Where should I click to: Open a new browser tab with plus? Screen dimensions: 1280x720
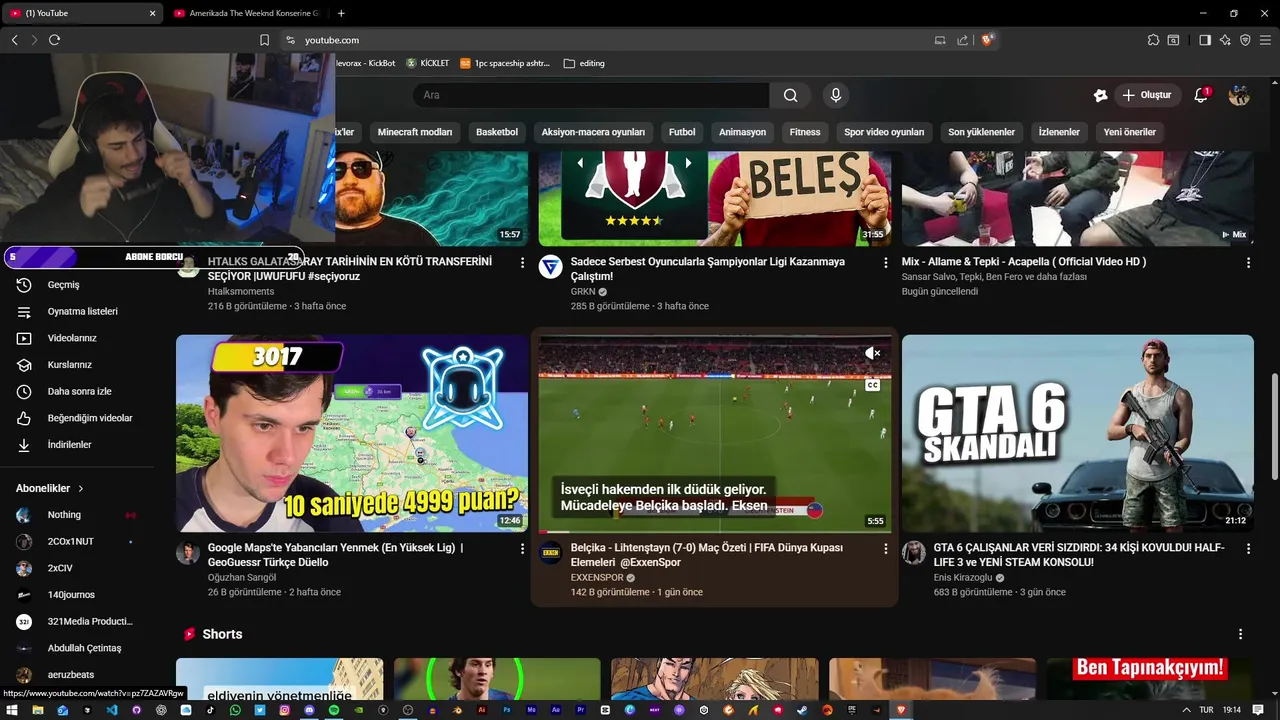[341, 13]
